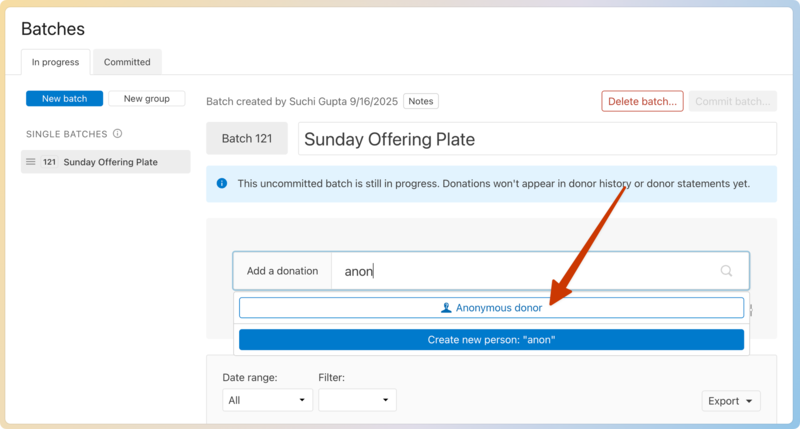Viewport: 800px width, 429px height.
Task: Open the In progress tab
Action: [55, 62]
